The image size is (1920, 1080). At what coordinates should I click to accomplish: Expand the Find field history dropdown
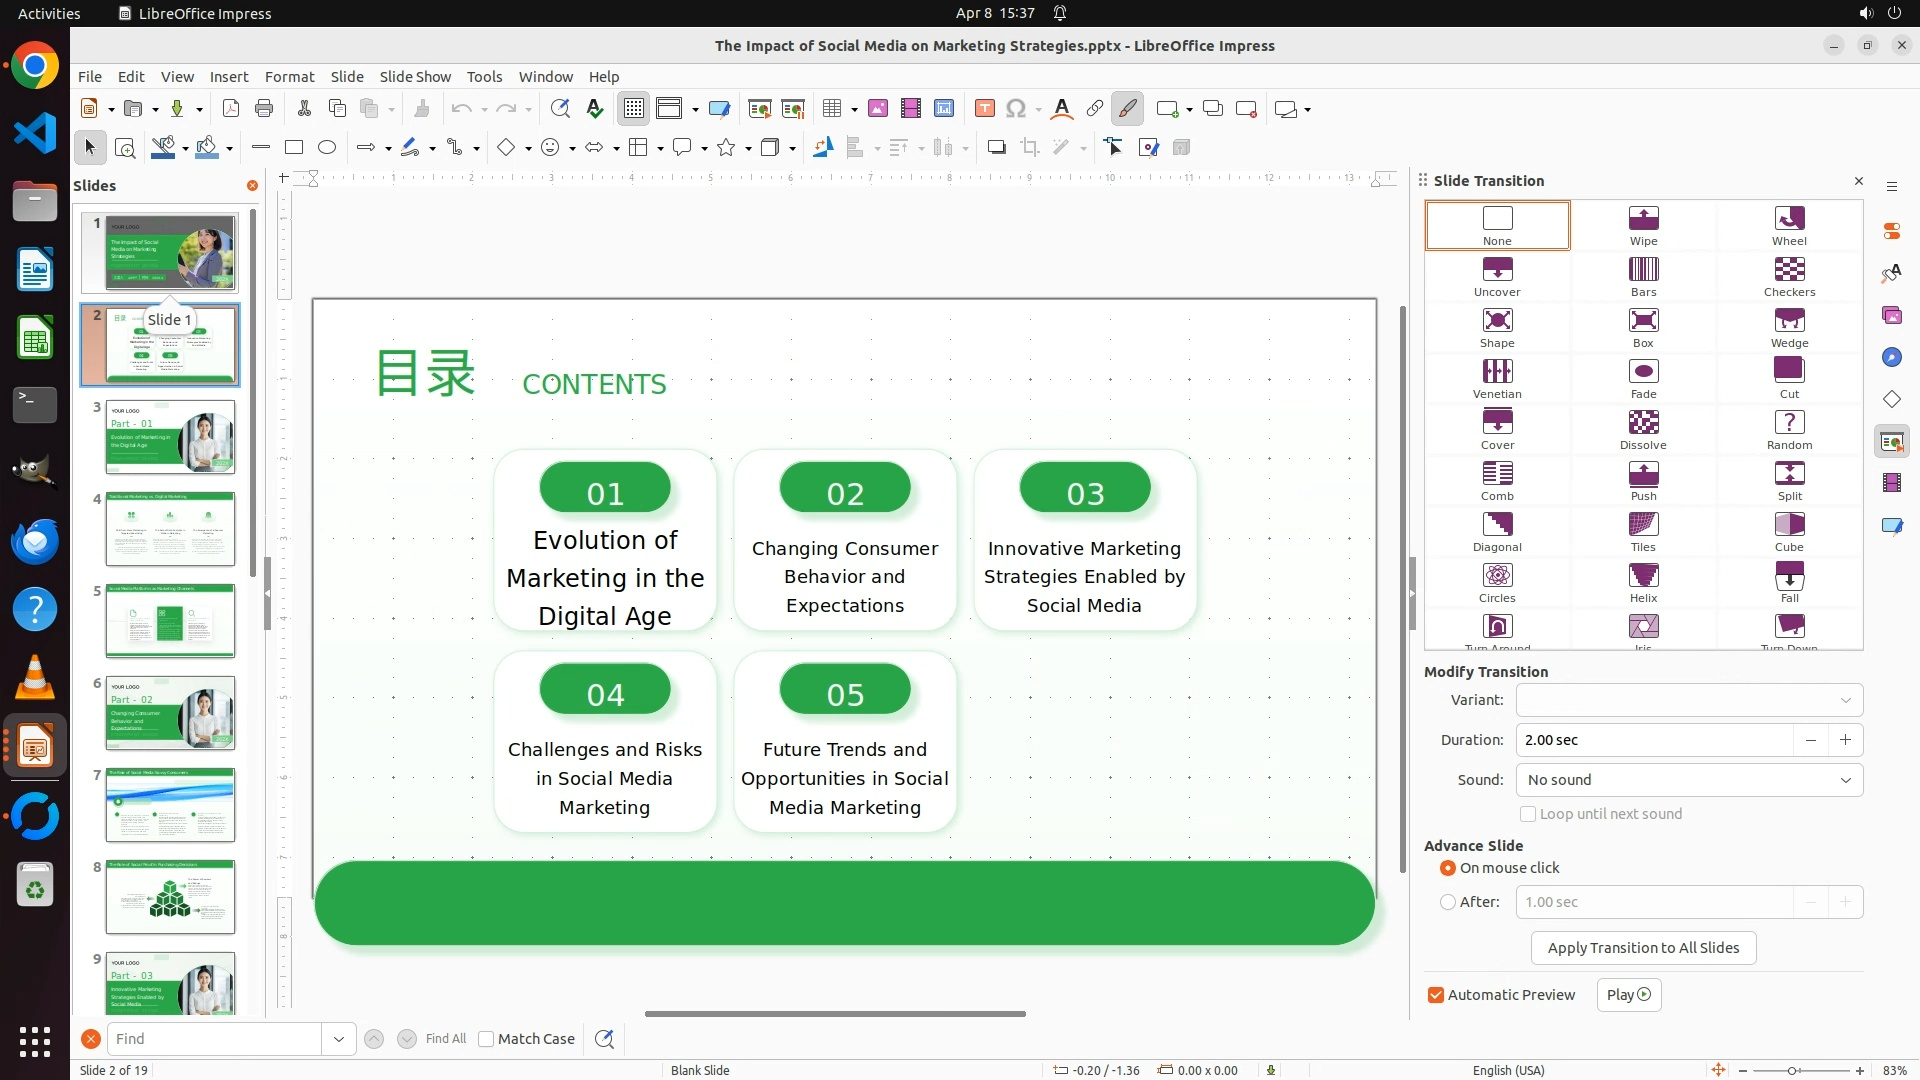(x=339, y=1039)
